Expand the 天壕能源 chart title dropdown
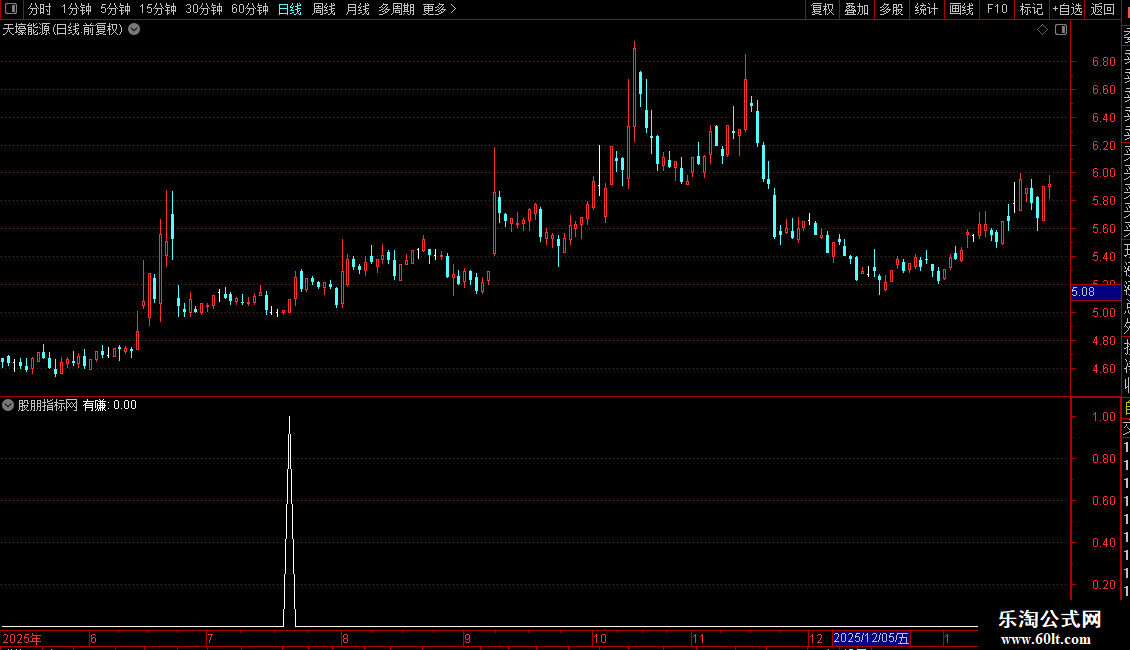The height and width of the screenshot is (650, 1130). tap(134, 30)
